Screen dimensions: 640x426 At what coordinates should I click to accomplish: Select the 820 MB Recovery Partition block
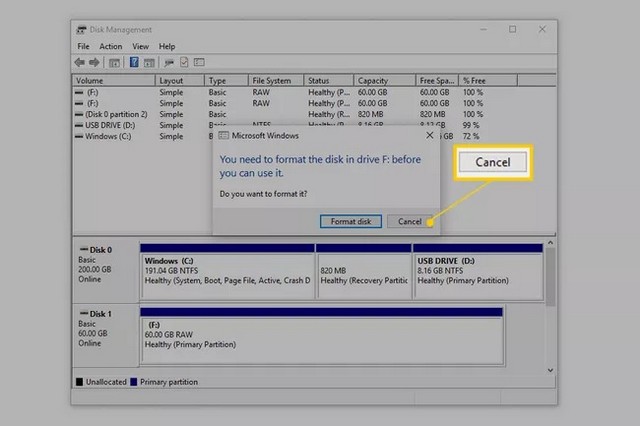click(364, 271)
